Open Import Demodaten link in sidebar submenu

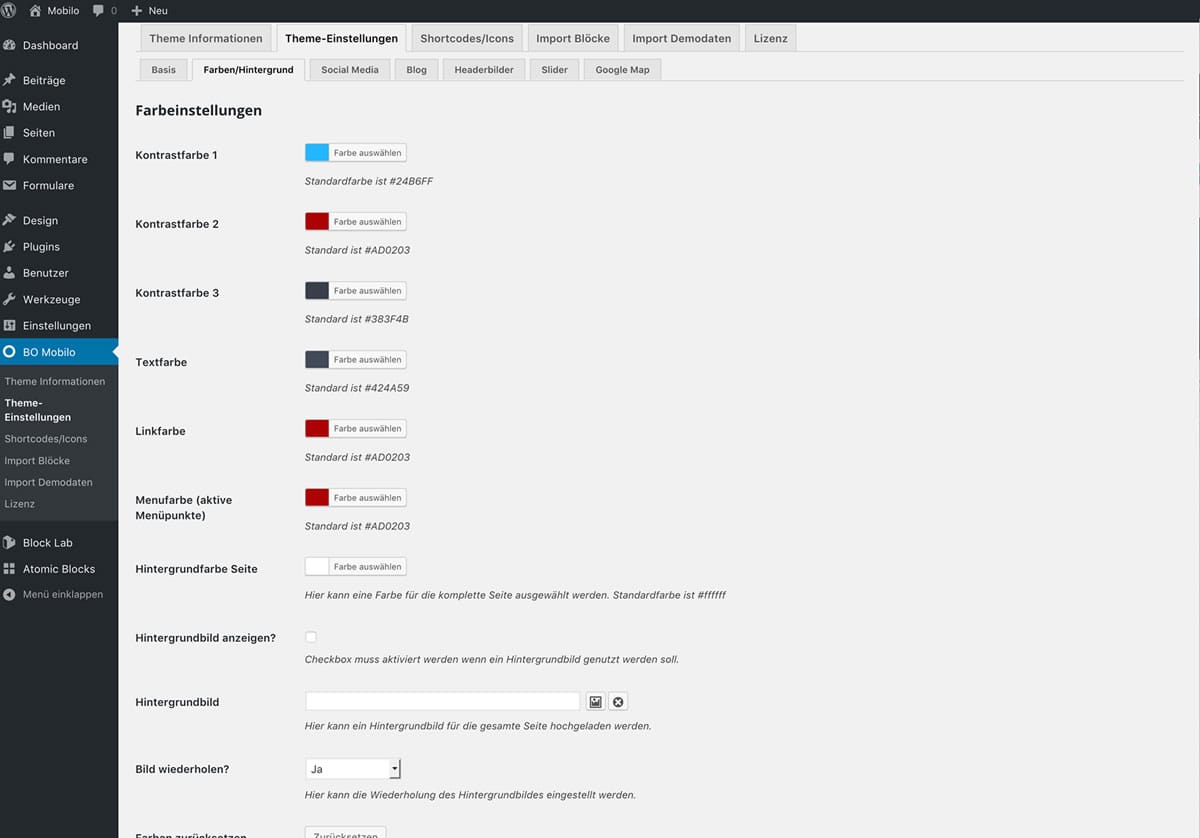48,482
